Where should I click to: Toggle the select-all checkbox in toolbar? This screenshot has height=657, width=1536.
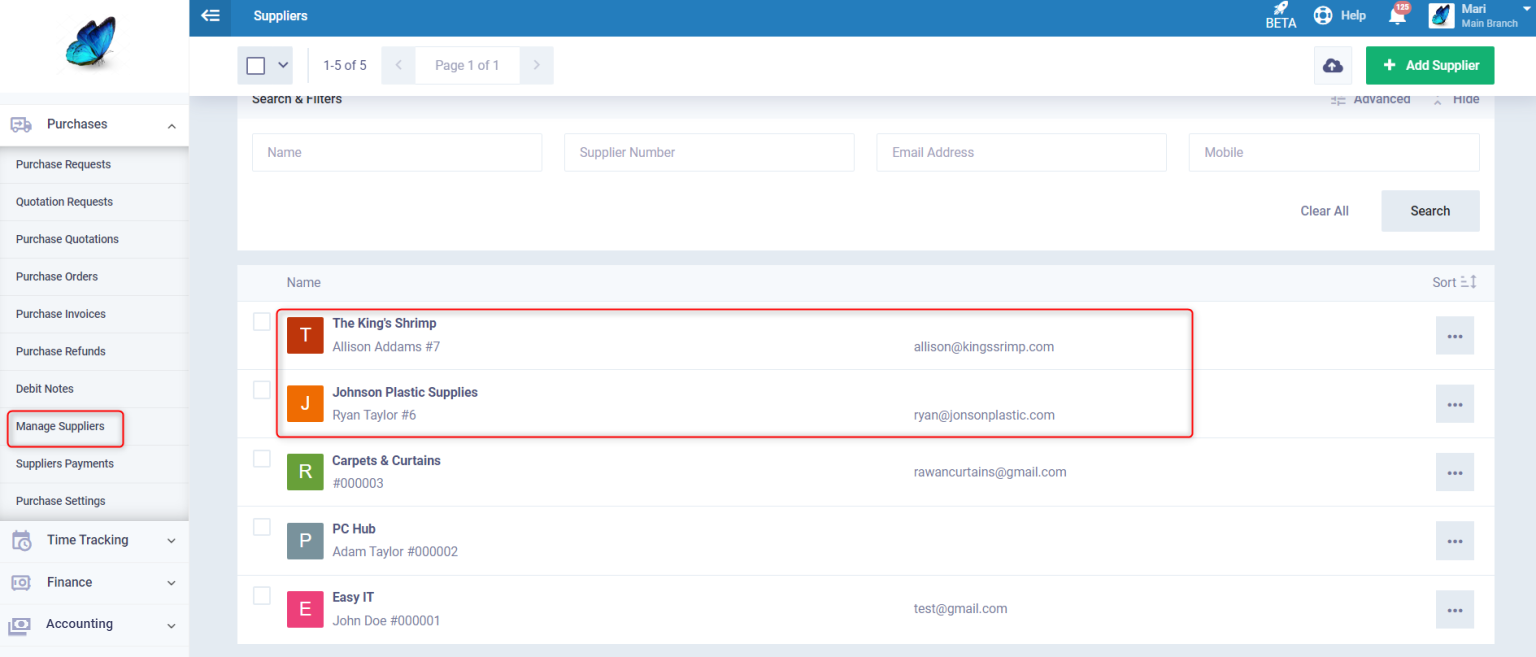256,65
